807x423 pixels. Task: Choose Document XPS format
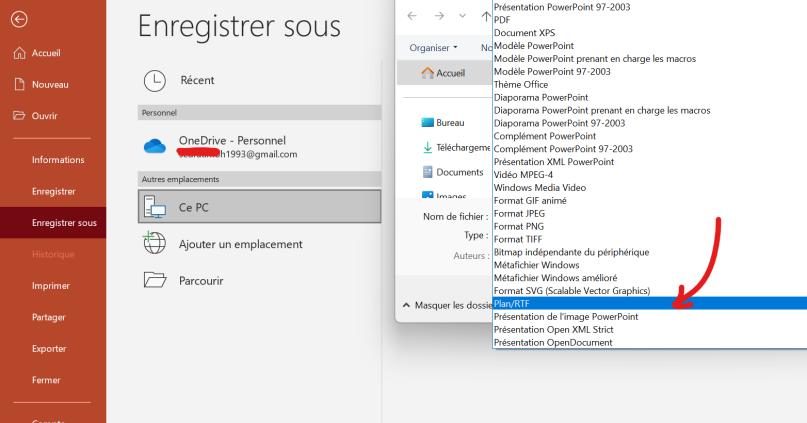point(524,33)
